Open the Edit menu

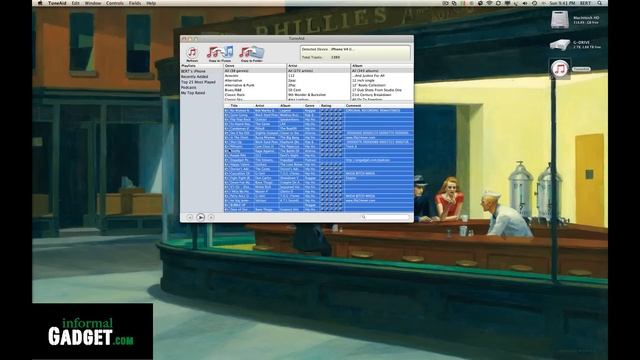point(76,3)
